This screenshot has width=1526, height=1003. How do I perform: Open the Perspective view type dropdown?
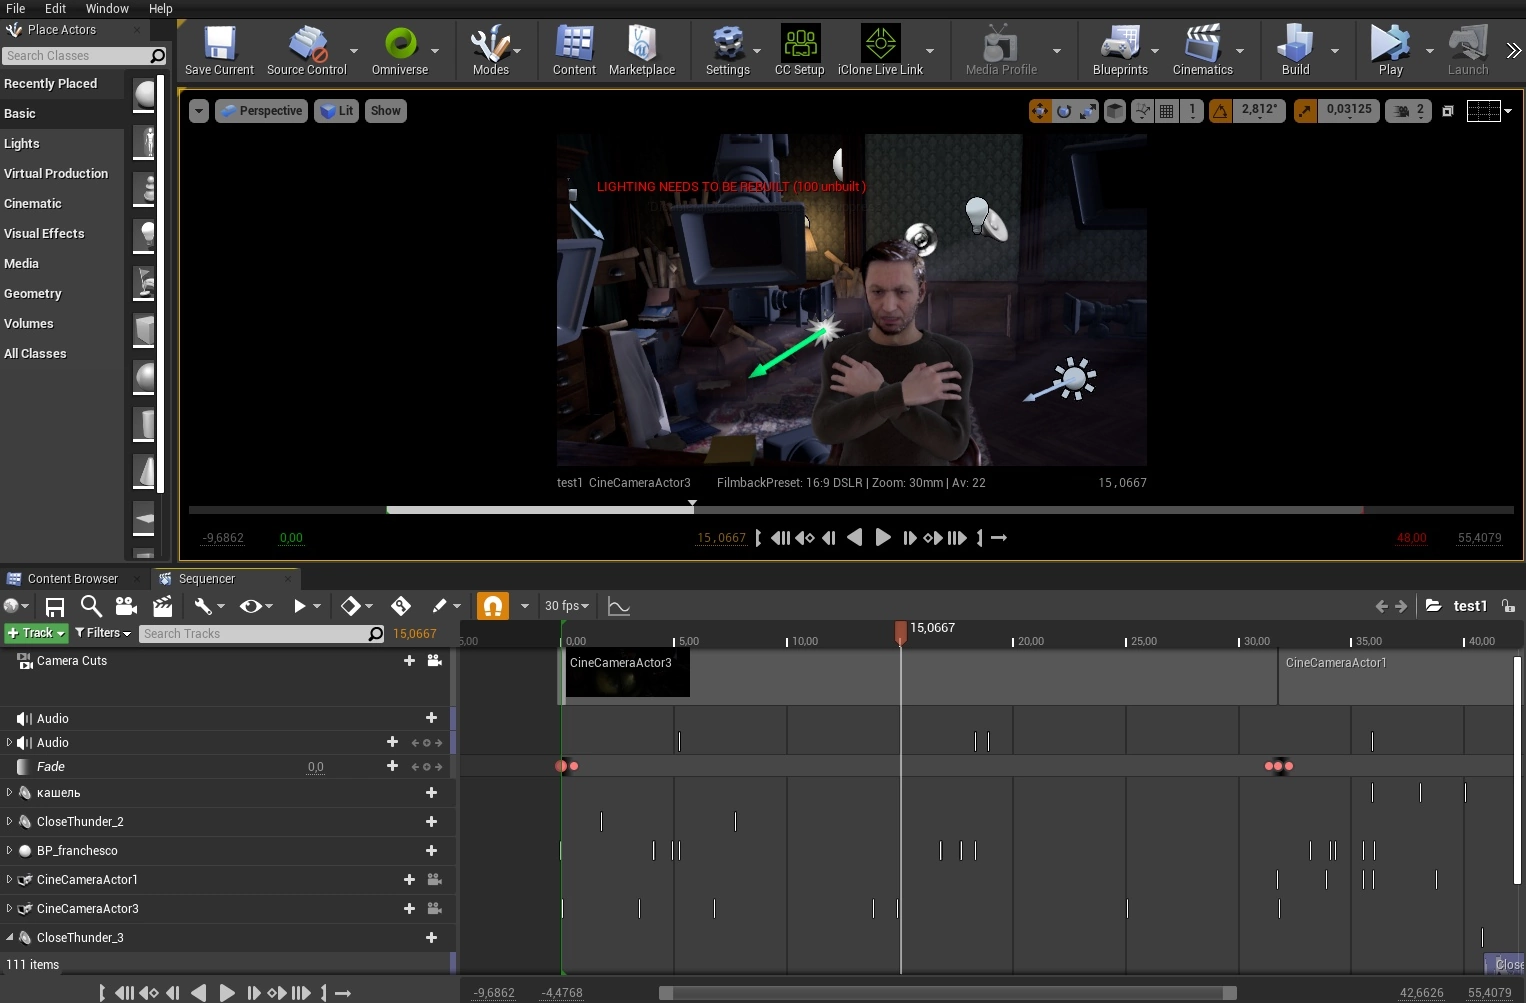(x=260, y=111)
